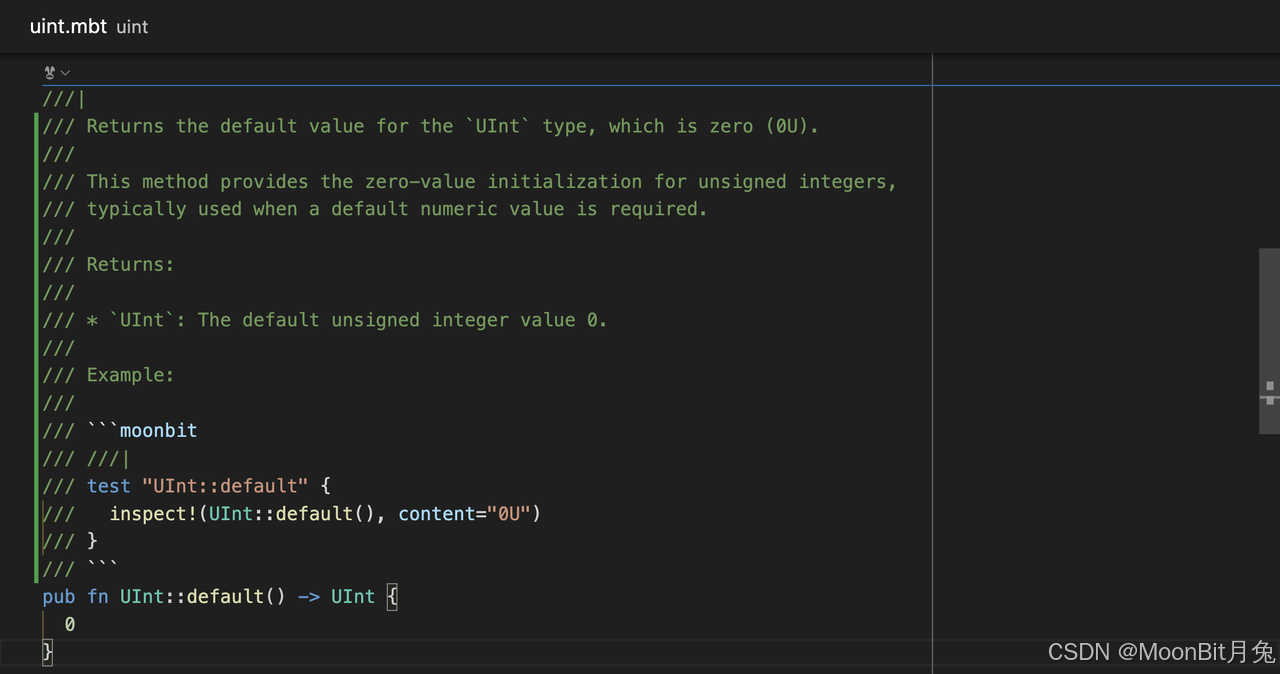Click the 'fn' keyword in function signature

point(98,597)
